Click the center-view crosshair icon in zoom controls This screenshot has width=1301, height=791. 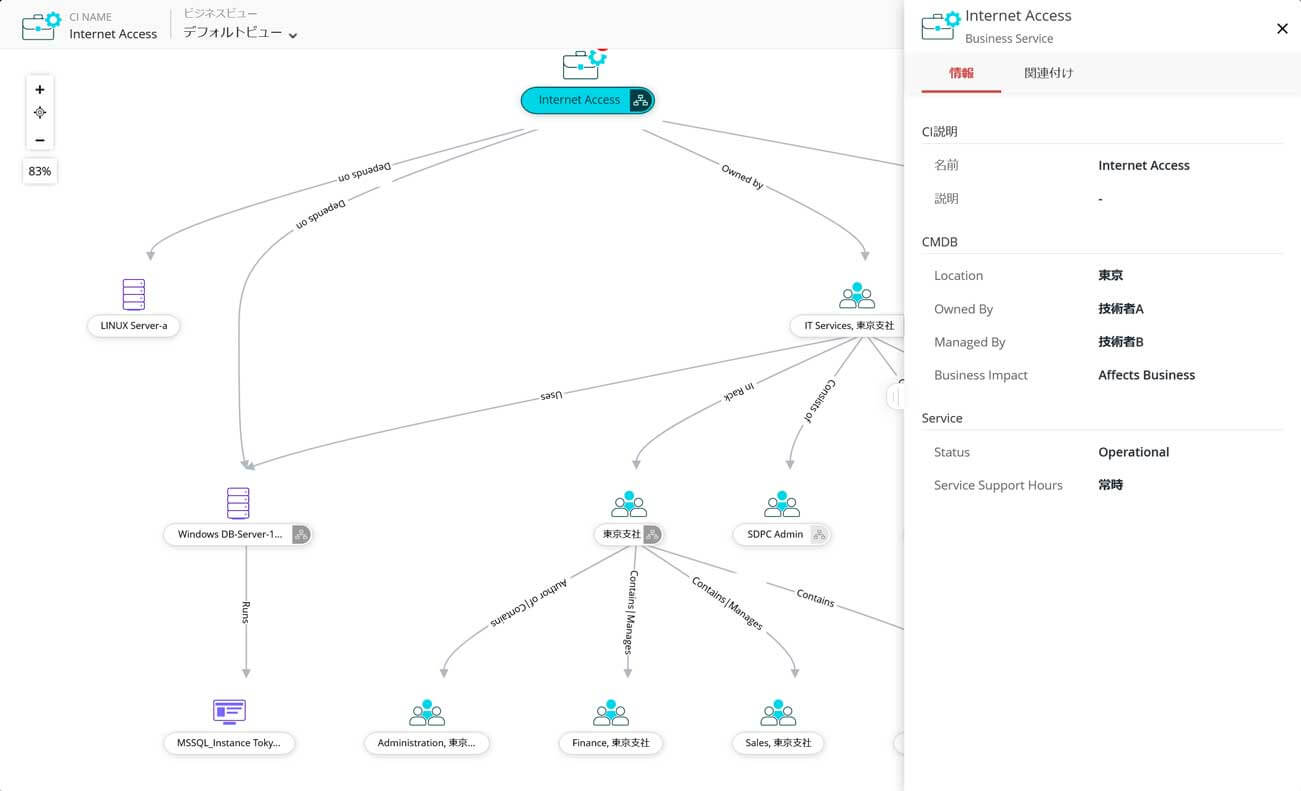40,113
